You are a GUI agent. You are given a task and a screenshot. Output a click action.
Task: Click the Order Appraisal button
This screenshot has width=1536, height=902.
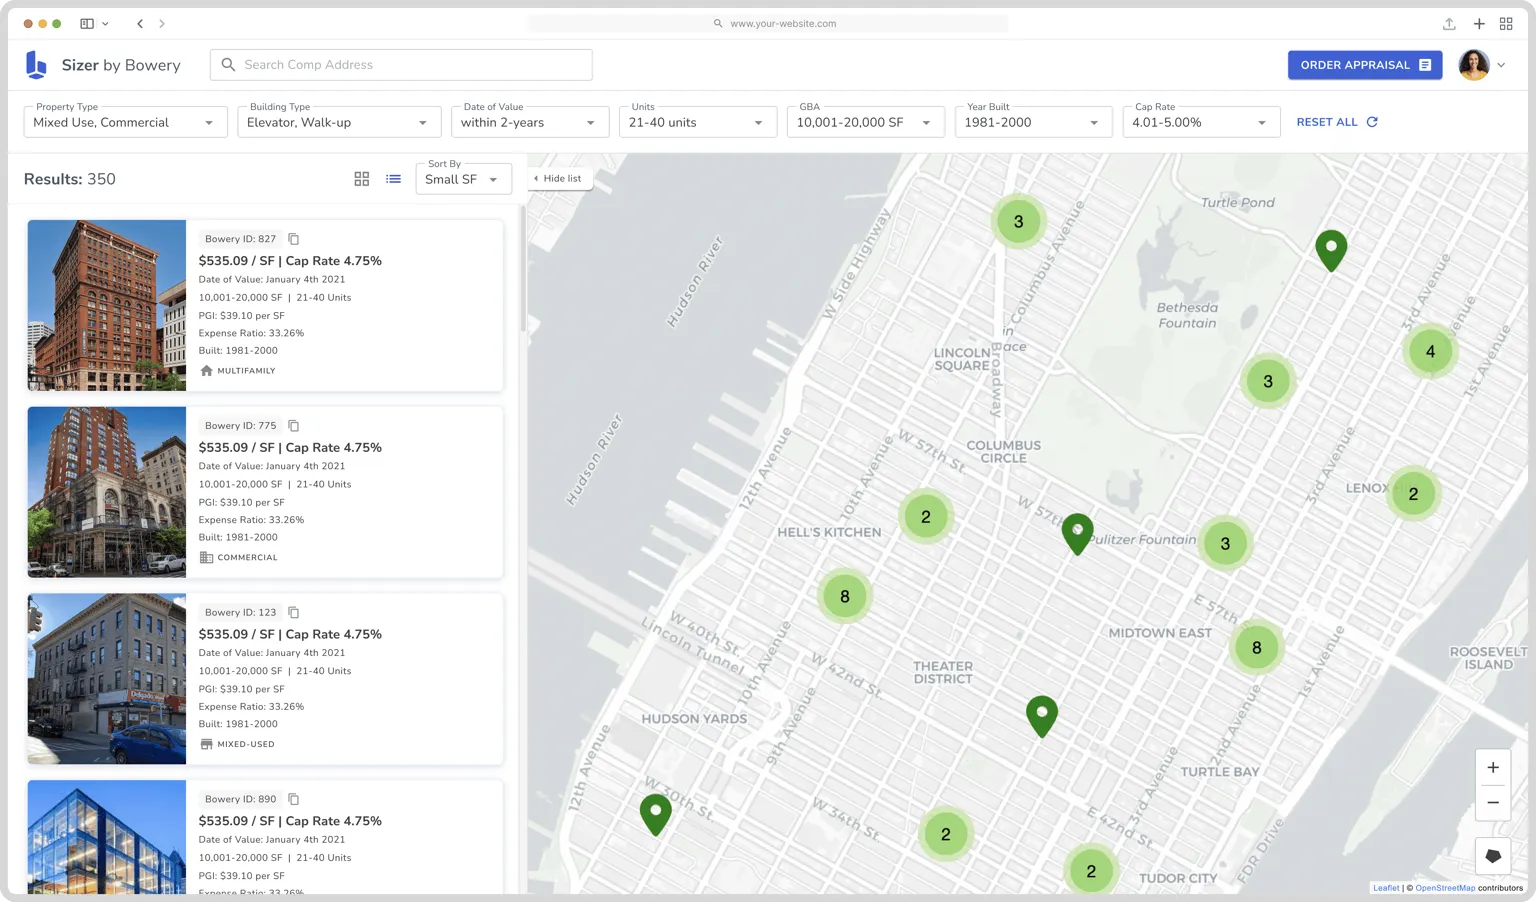pyautogui.click(x=1365, y=65)
